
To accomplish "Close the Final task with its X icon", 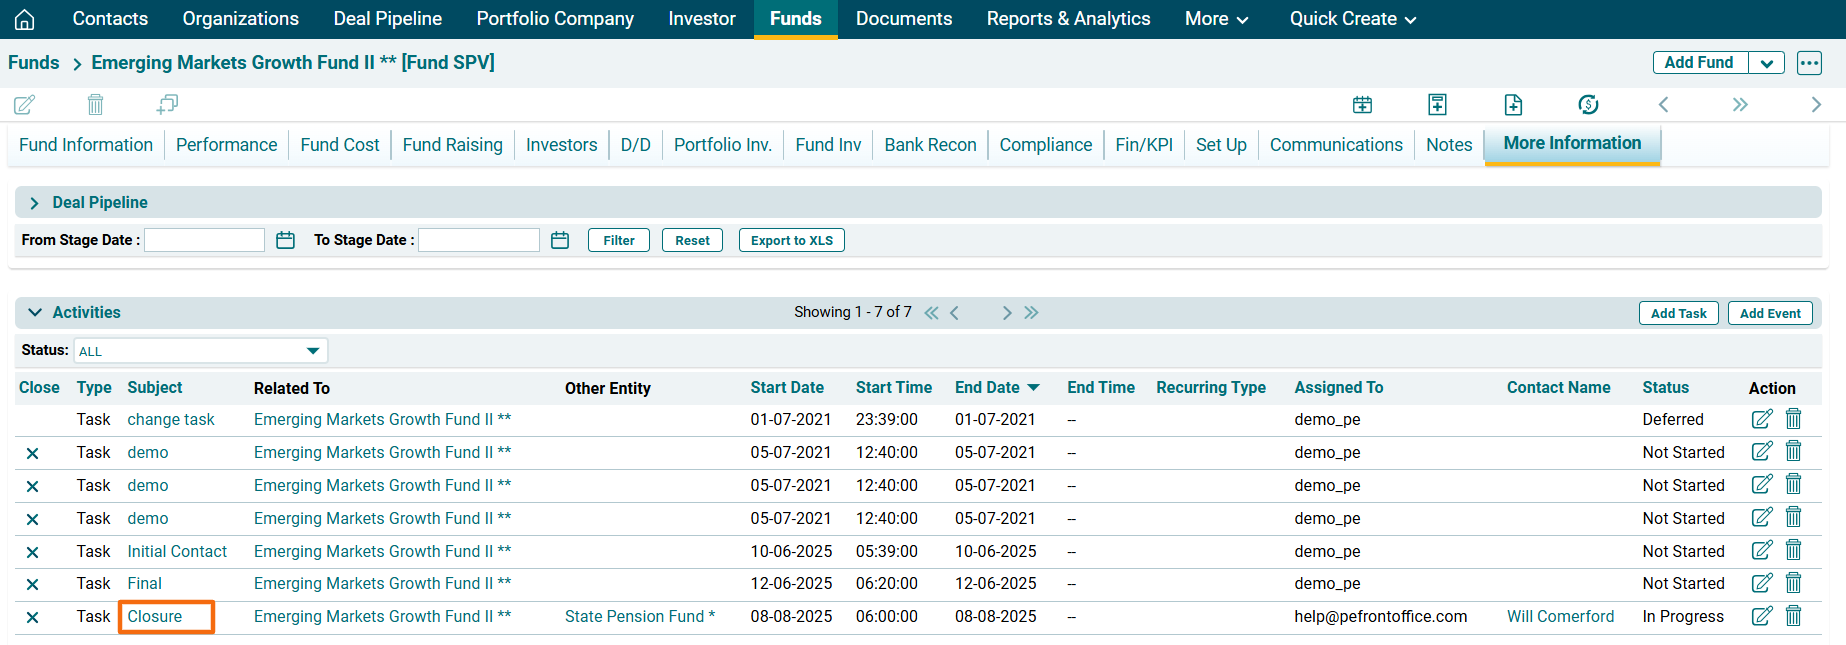I will [x=32, y=584].
